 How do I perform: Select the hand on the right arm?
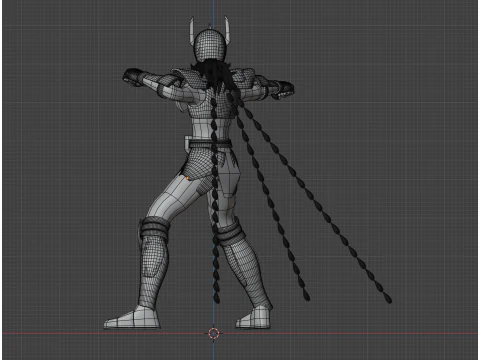283,91
